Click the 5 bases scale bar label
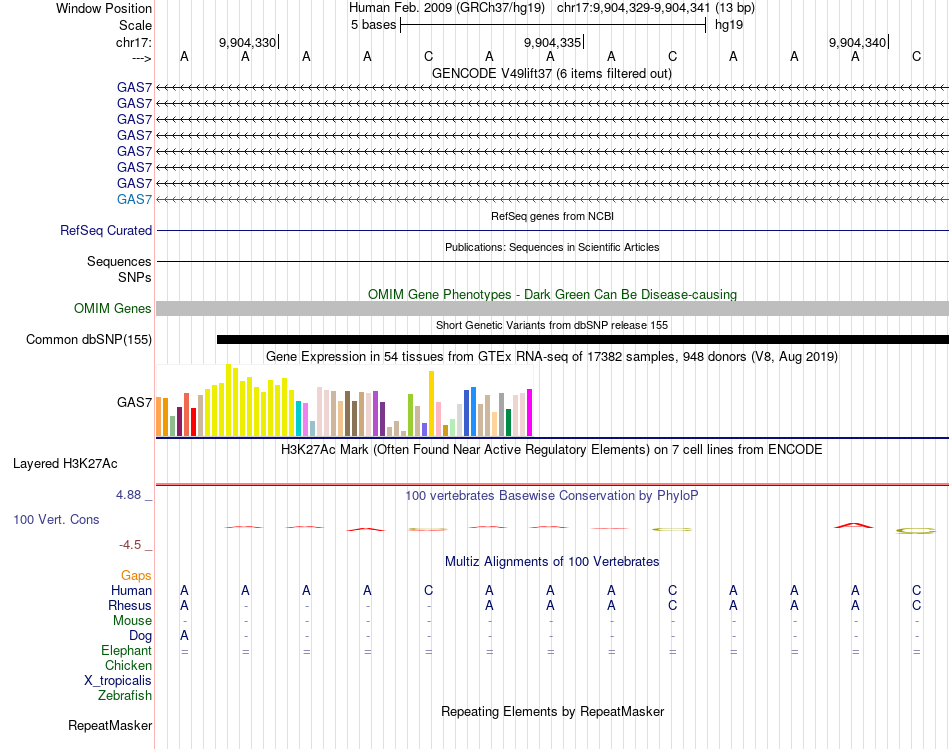950x749 pixels. click(373, 25)
